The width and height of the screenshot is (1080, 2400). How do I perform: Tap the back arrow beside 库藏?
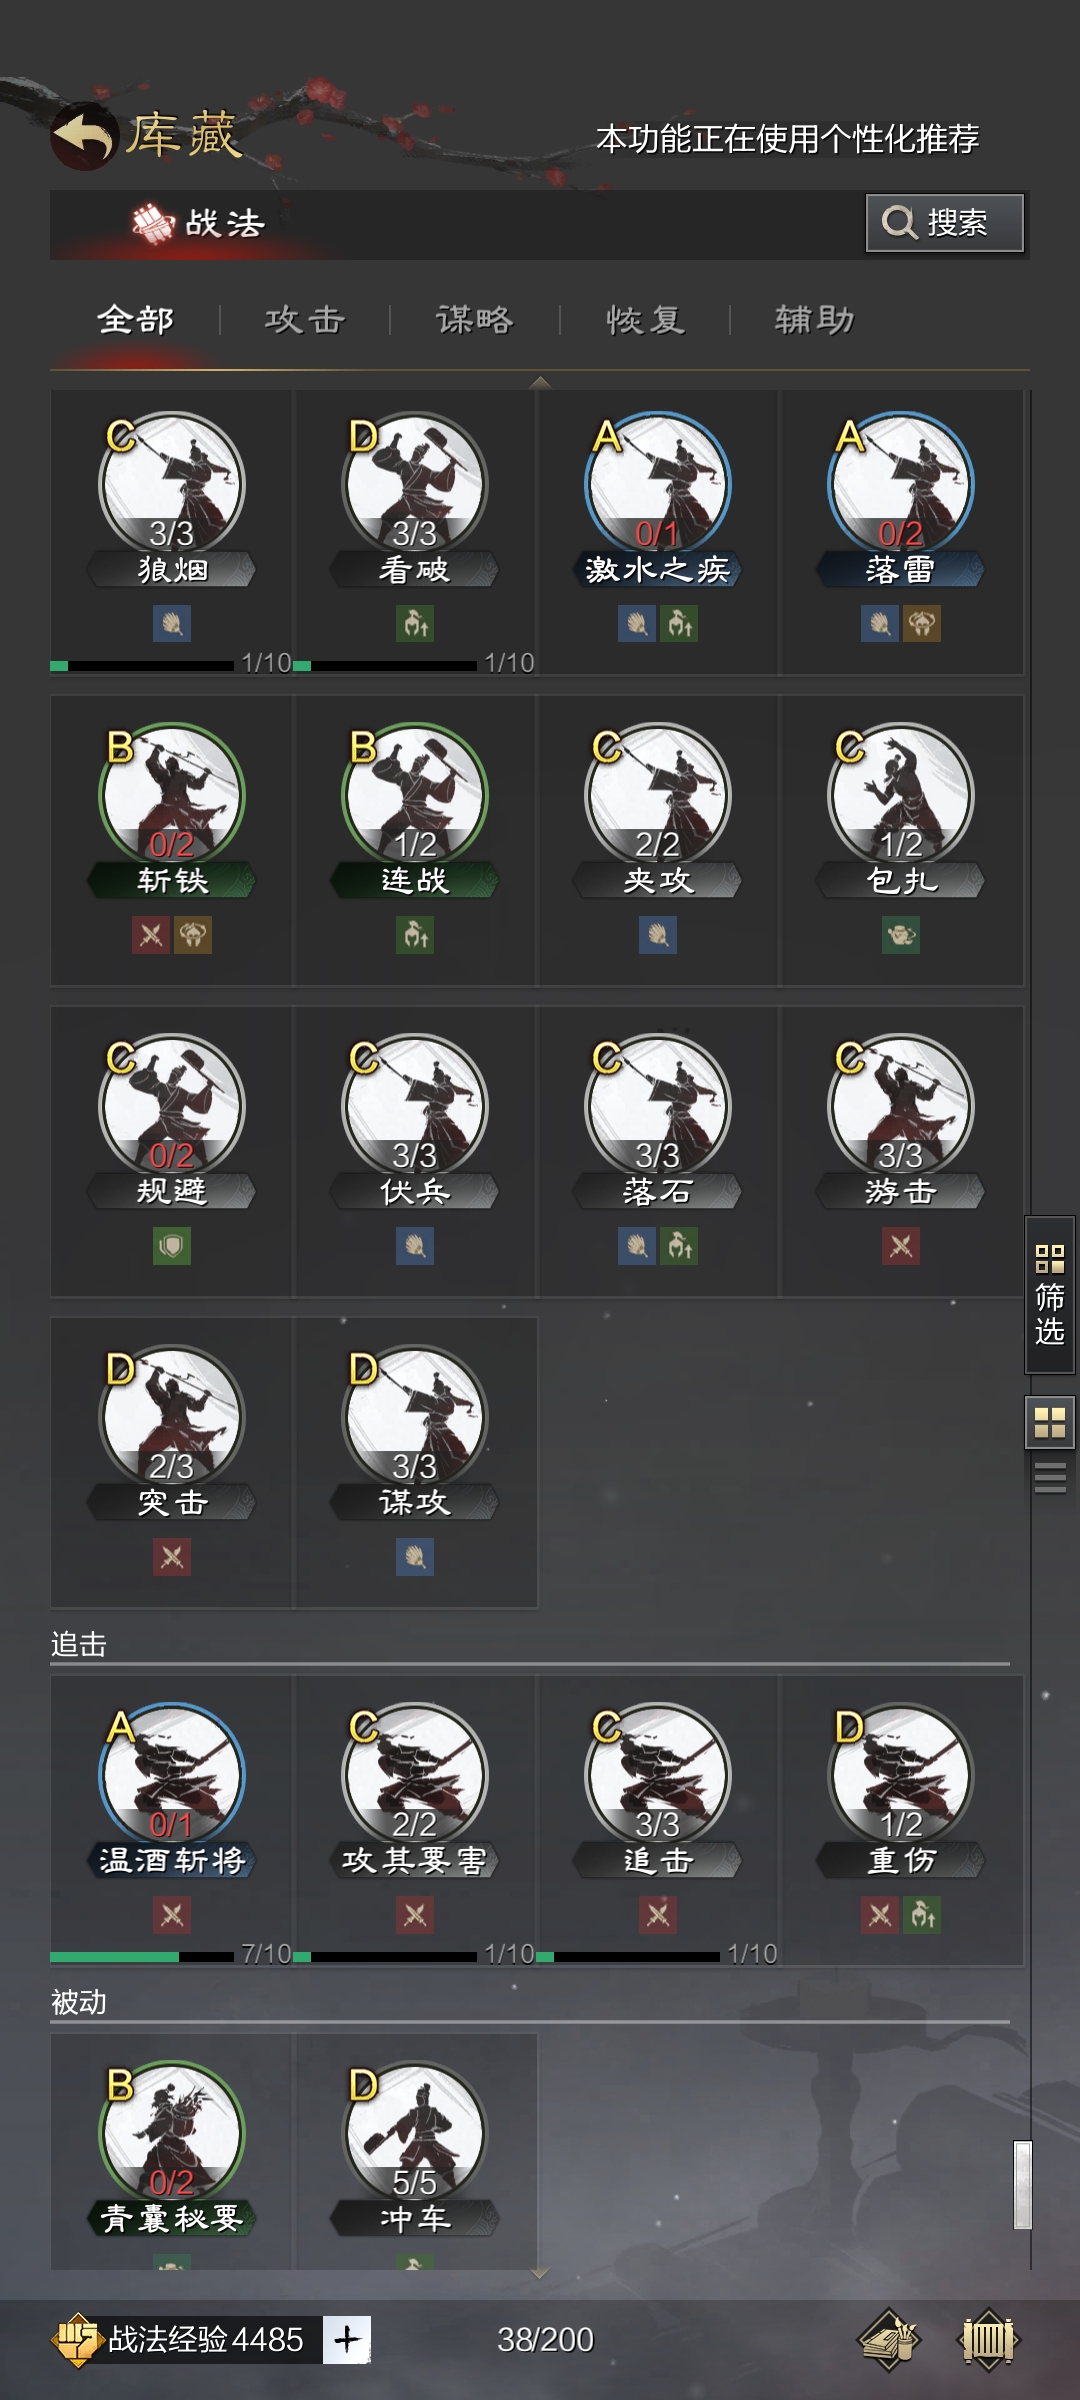(84, 135)
